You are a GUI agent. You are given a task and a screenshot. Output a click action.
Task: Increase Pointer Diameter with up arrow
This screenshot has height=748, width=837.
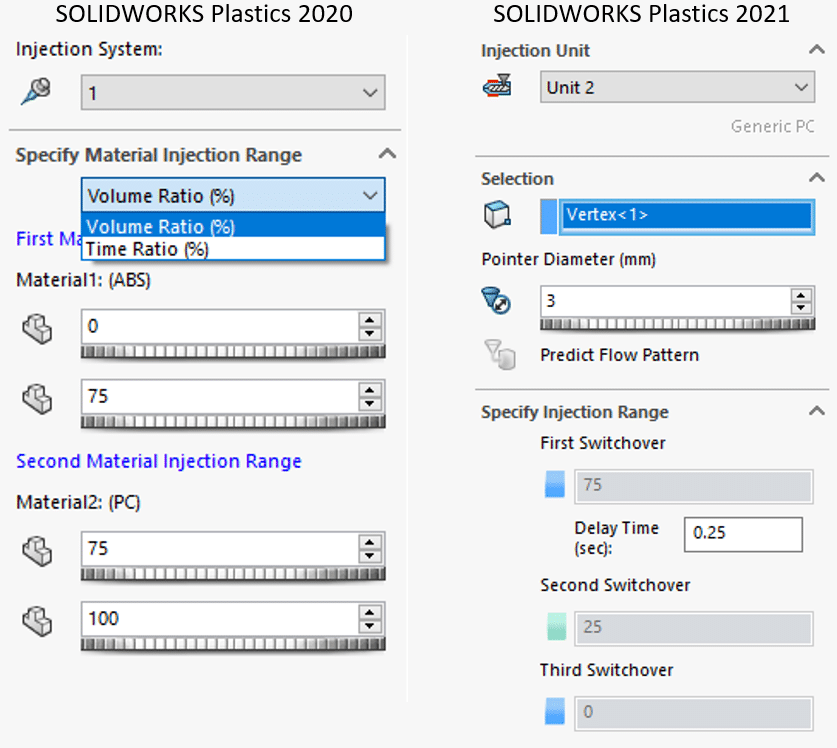800,295
